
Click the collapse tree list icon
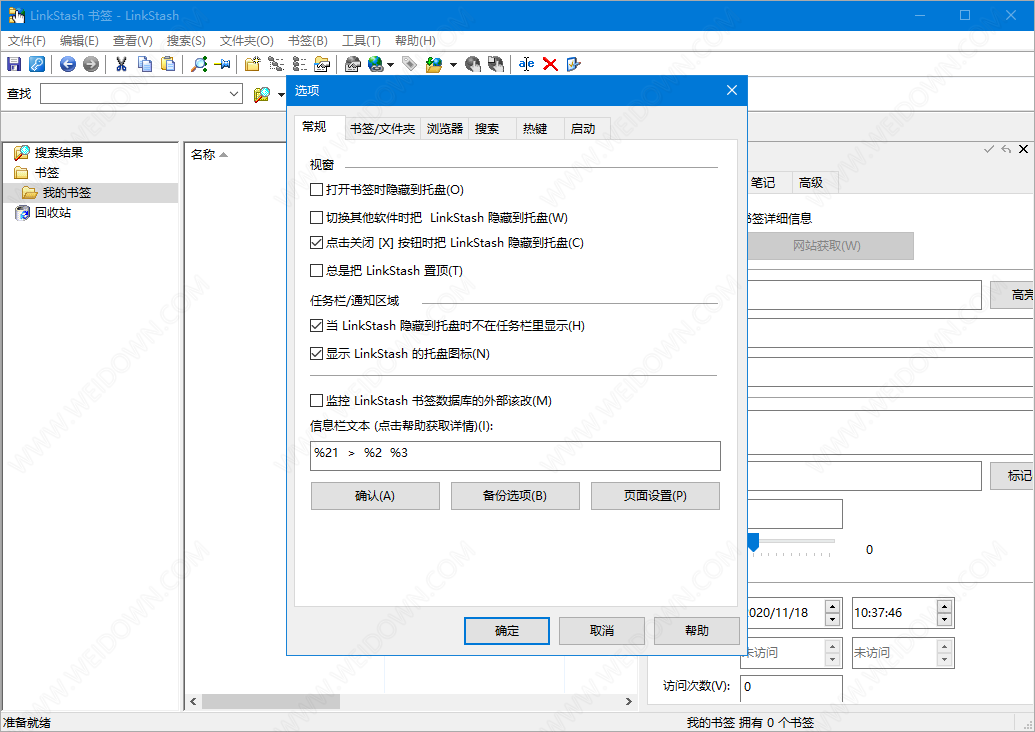pyautogui.click(x=300, y=64)
